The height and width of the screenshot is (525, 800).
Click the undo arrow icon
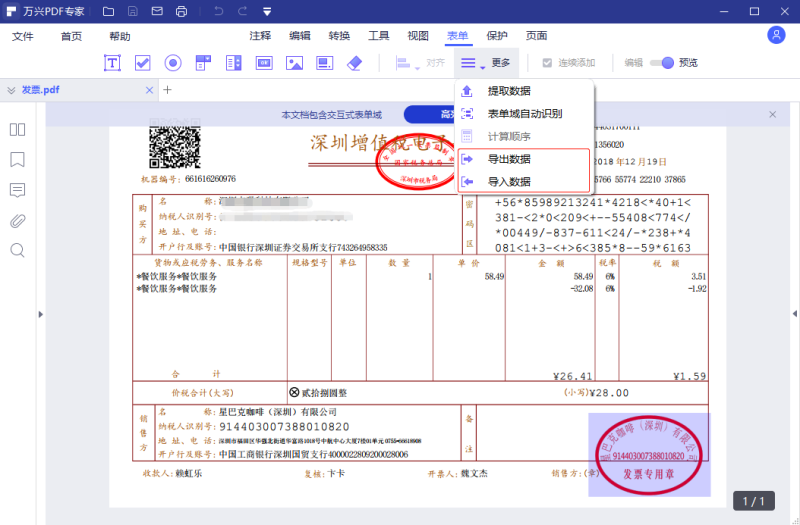(x=218, y=11)
